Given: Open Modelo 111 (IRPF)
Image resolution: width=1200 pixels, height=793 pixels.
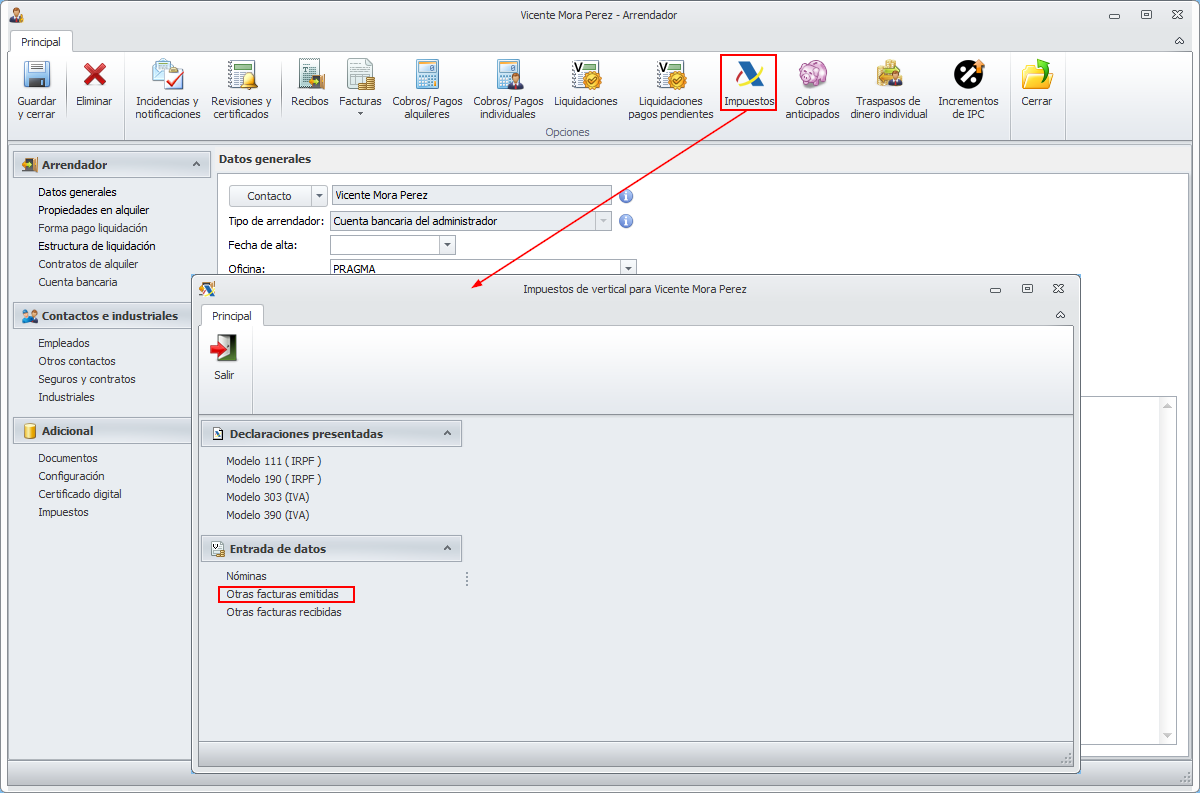Looking at the screenshot, I should [x=274, y=461].
